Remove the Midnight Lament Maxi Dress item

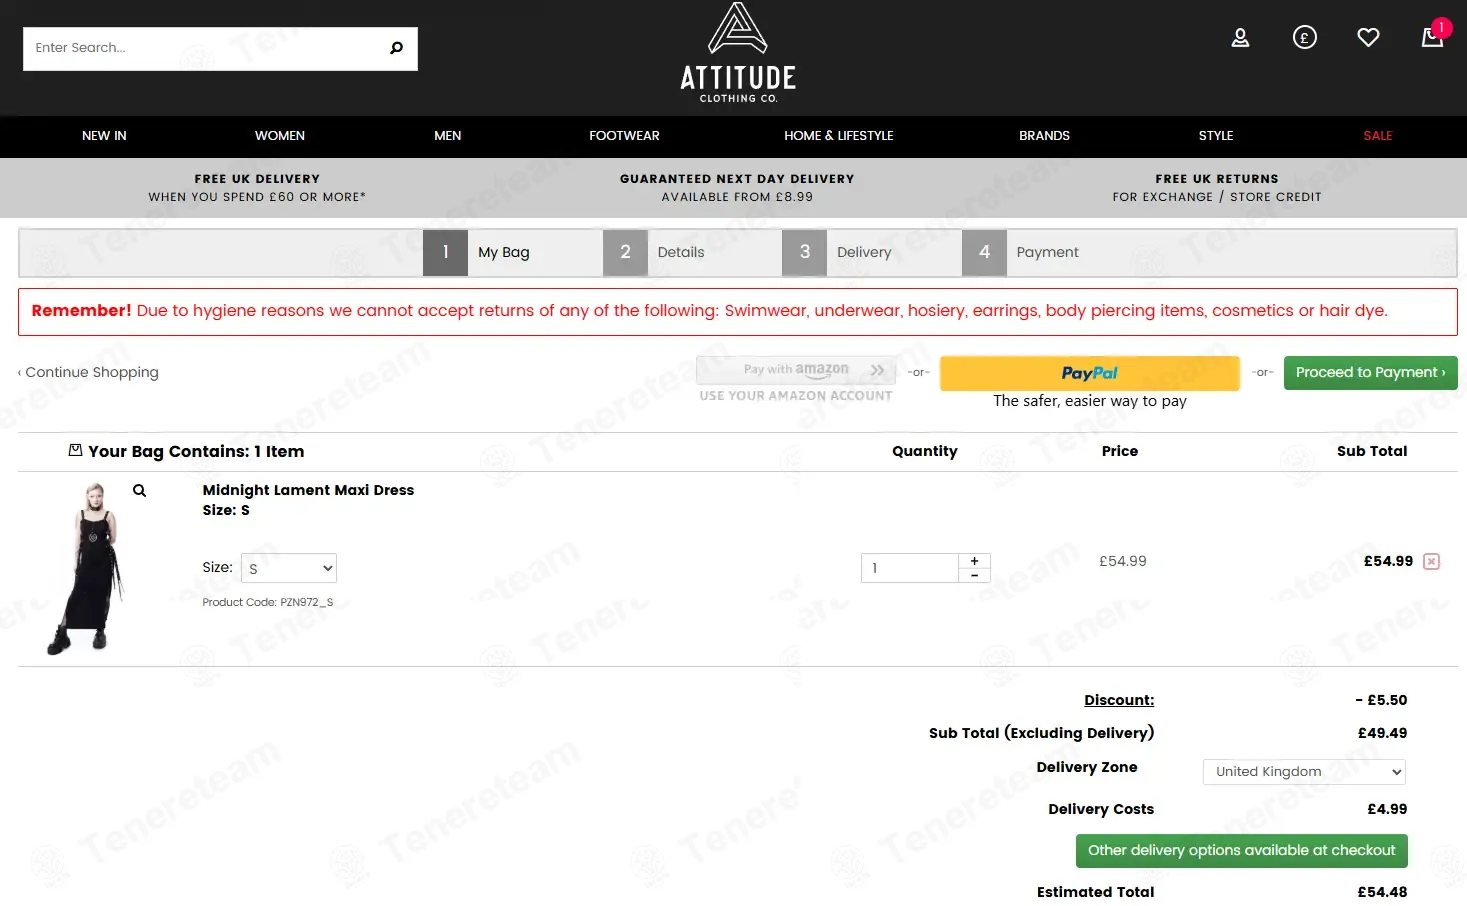[x=1431, y=562]
